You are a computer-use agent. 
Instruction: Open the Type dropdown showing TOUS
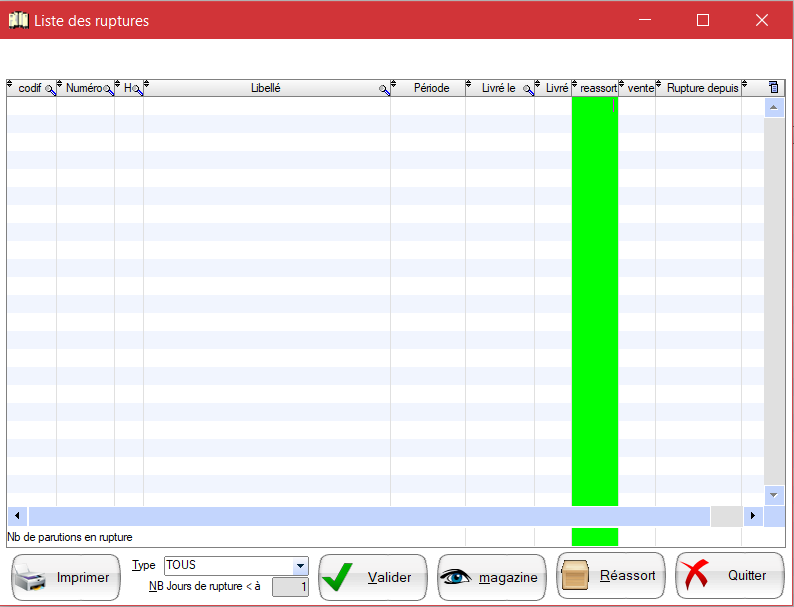pyautogui.click(x=299, y=566)
